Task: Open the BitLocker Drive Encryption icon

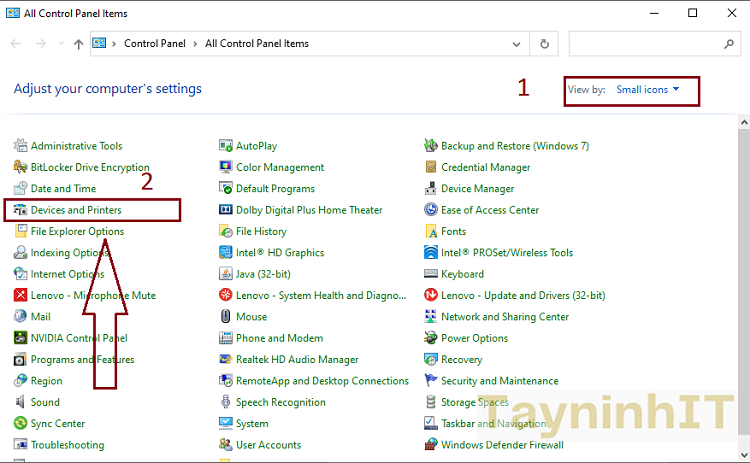Action: [20, 168]
